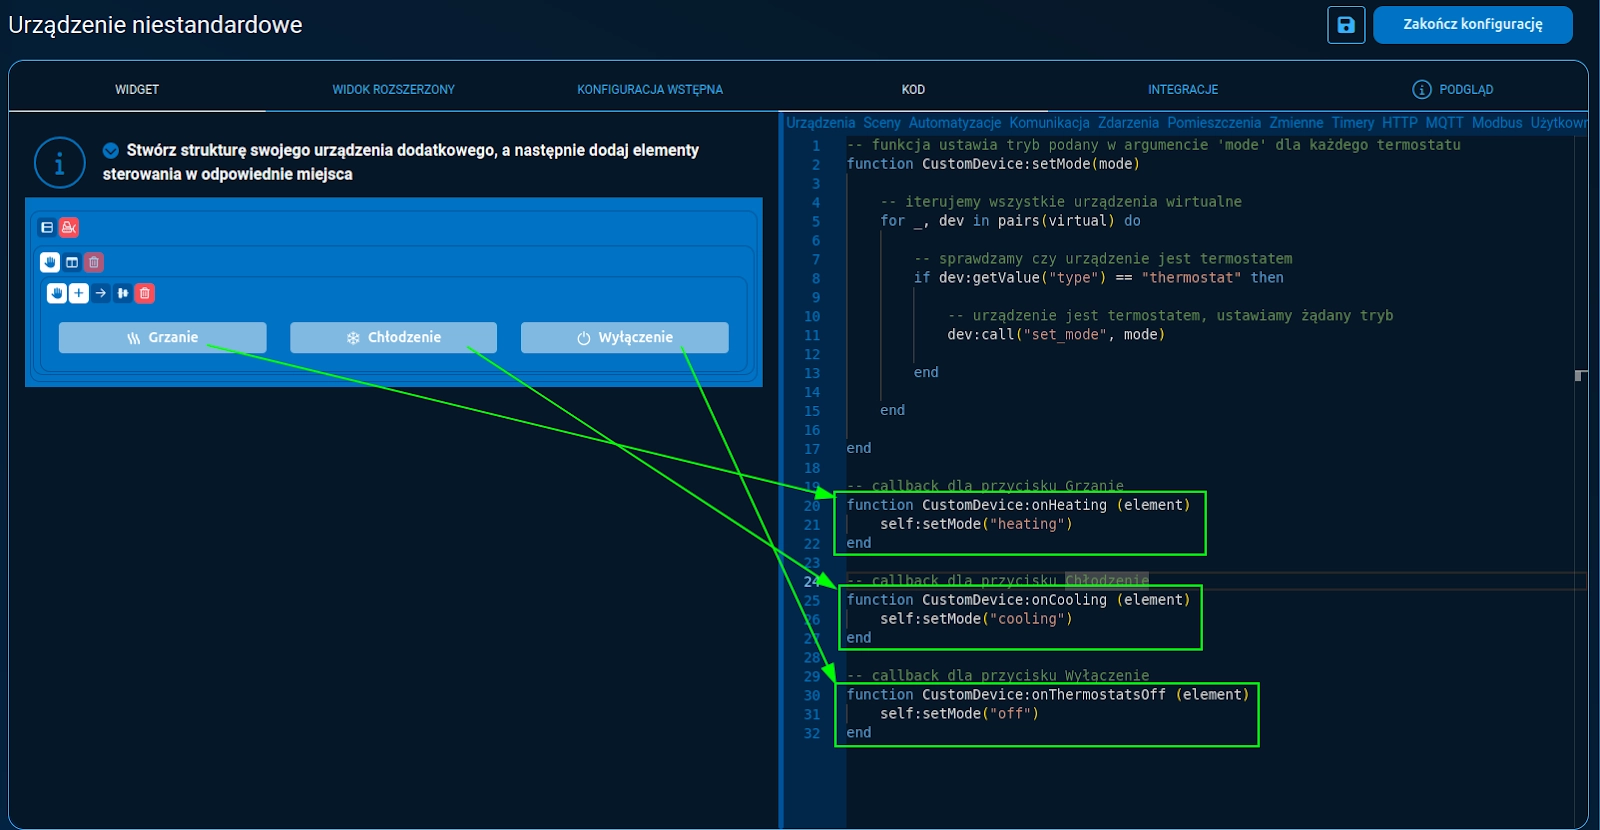1600x830 pixels.
Task: Click the row layout icon in top row
Action: point(47,228)
